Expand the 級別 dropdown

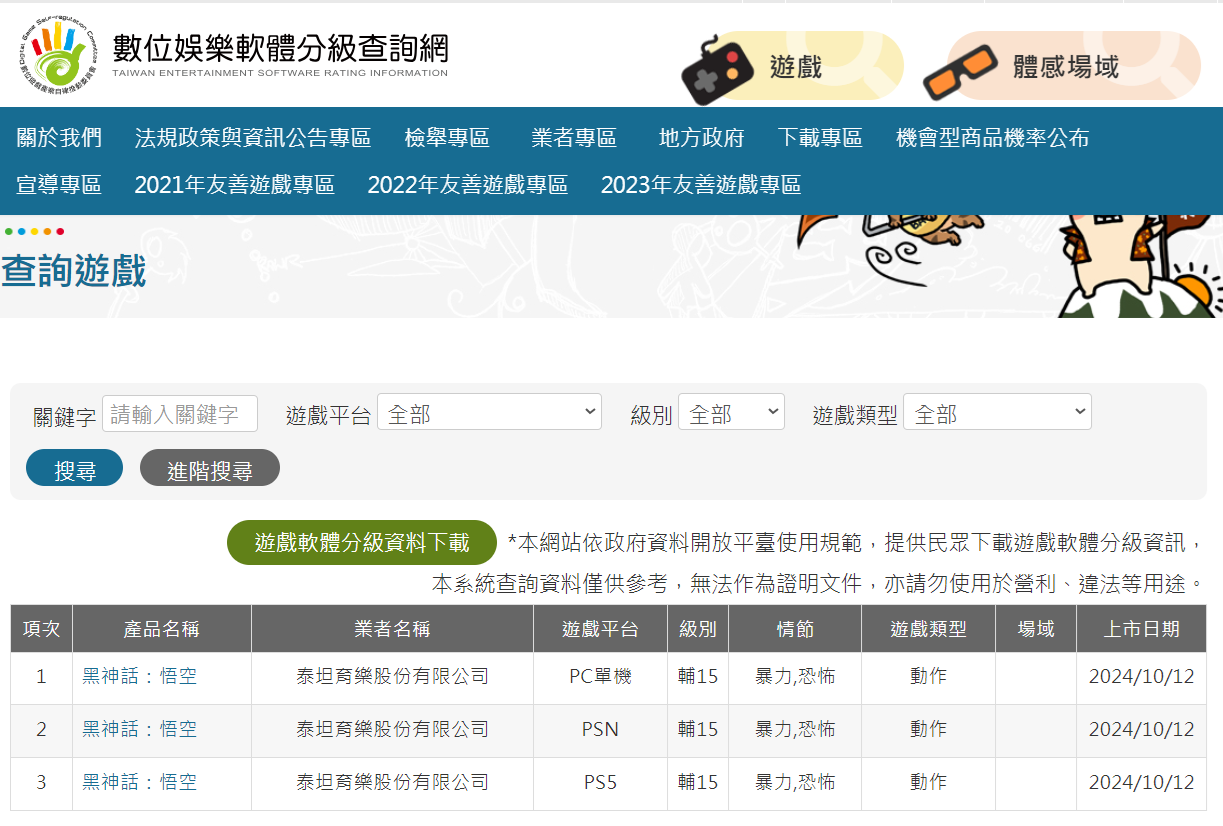pyautogui.click(x=731, y=412)
